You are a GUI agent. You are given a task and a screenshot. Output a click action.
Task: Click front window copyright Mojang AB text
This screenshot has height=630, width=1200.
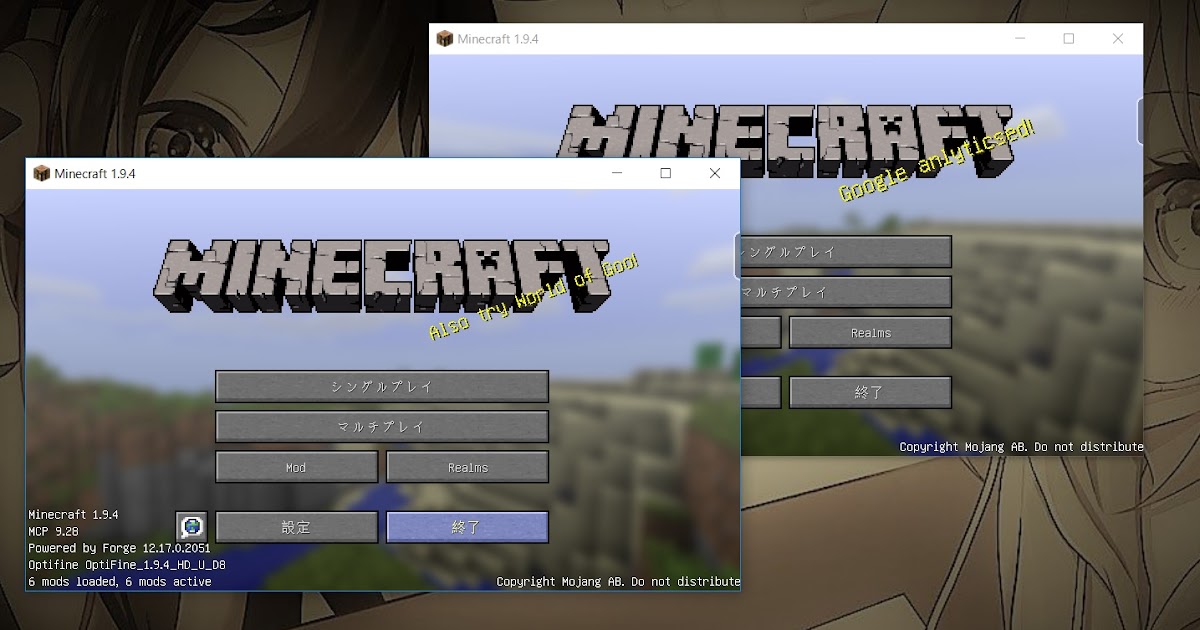[618, 581]
